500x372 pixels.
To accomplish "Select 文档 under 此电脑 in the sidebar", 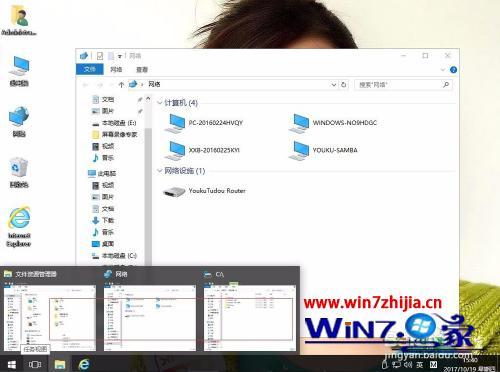I will tap(103, 209).
